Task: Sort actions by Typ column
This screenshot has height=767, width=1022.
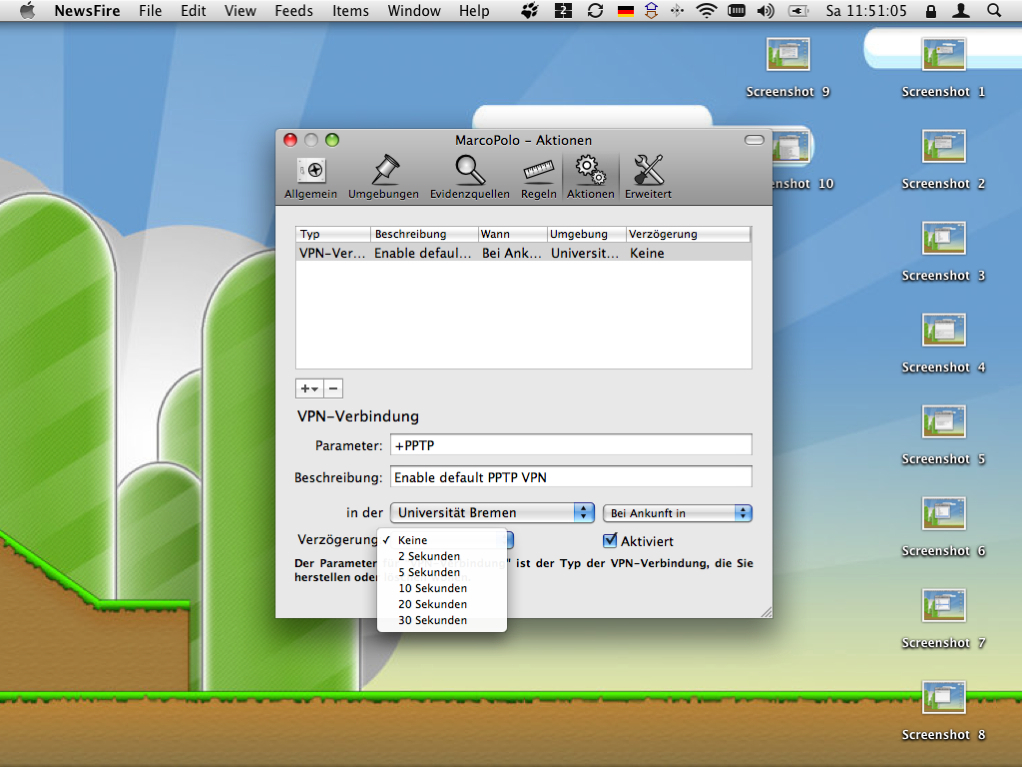Action: point(333,234)
